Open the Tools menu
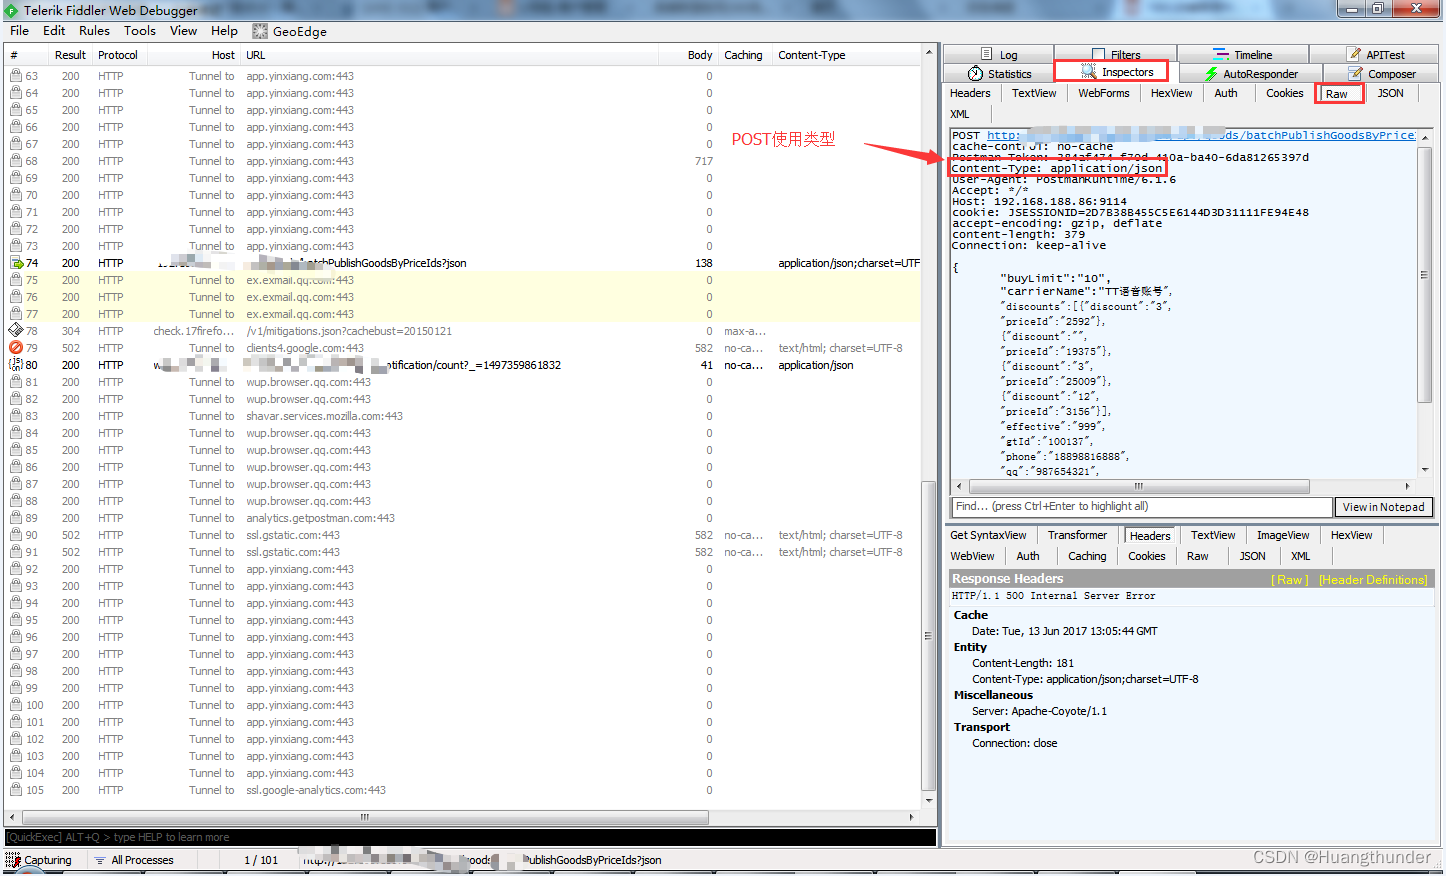Image resolution: width=1446 pixels, height=876 pixels. tap(140, 31)
